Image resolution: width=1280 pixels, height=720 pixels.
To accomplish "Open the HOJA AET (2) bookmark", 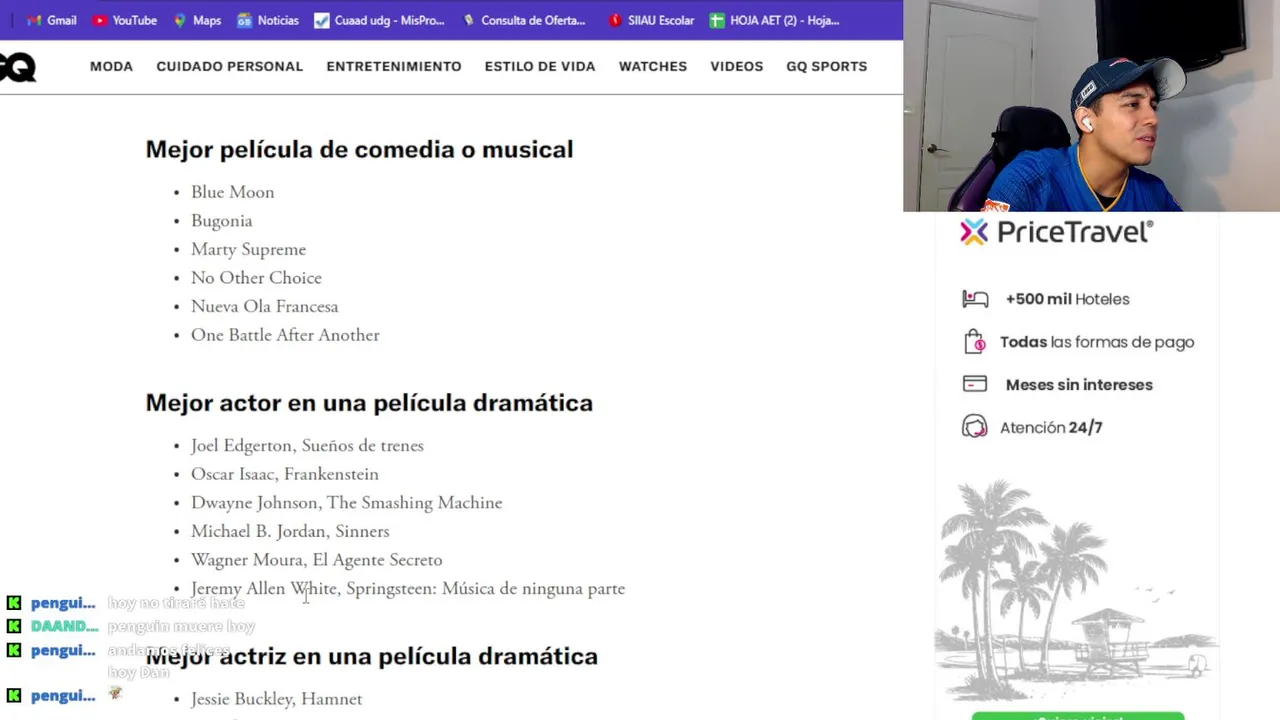I will coord(774,20).
